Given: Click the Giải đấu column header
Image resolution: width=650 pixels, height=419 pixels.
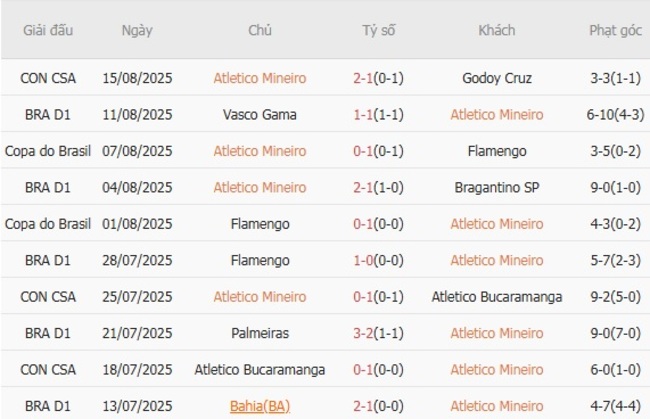Looking at the screenshot, I should point(48,30).
